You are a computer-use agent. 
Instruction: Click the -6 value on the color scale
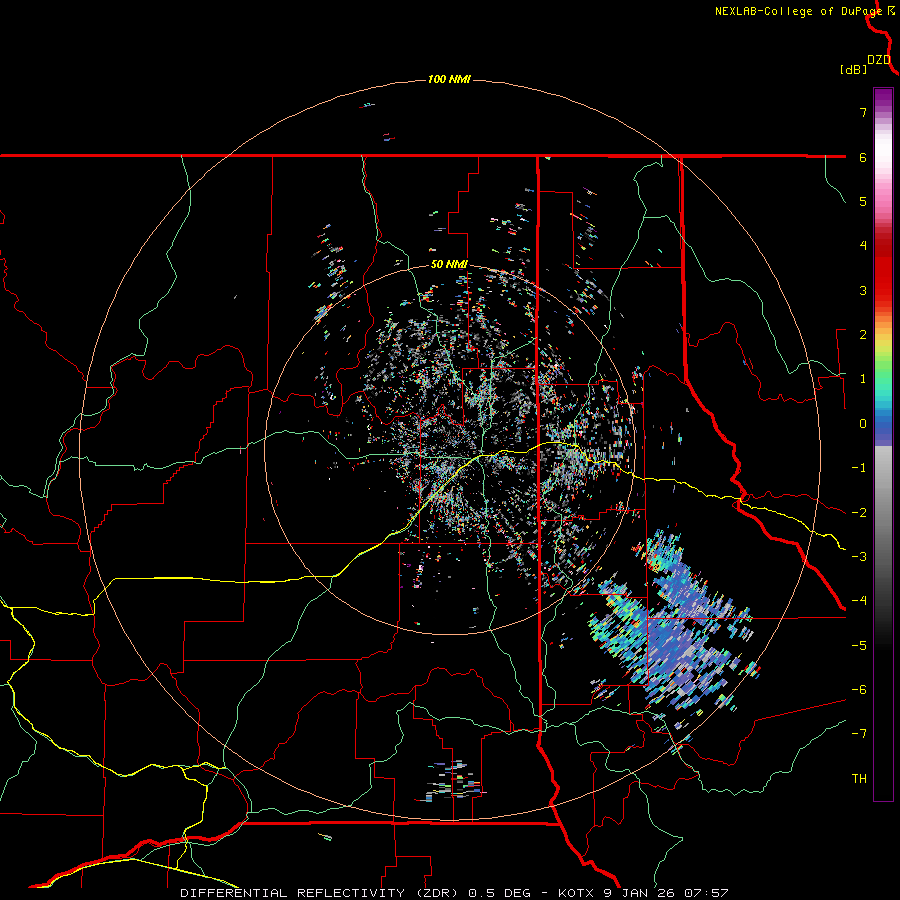coord(859,690)
